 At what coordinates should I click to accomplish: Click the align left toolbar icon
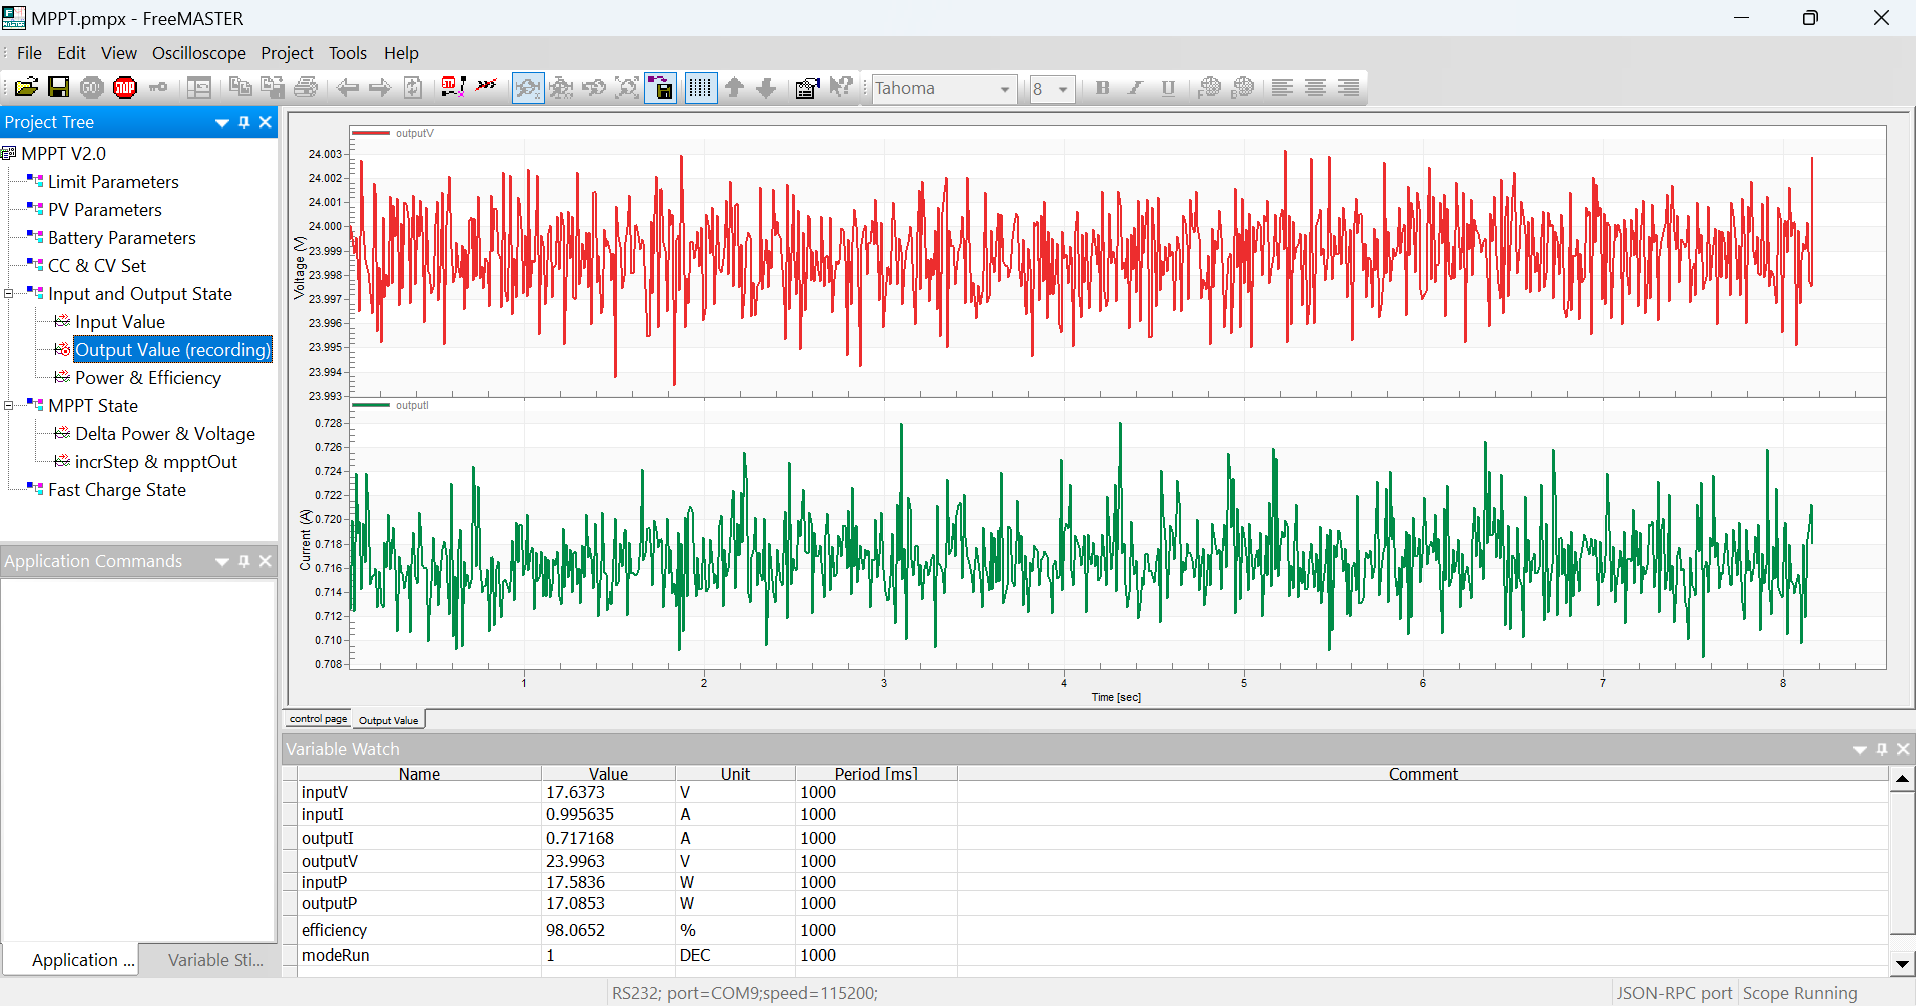(x=1282, y=88)
